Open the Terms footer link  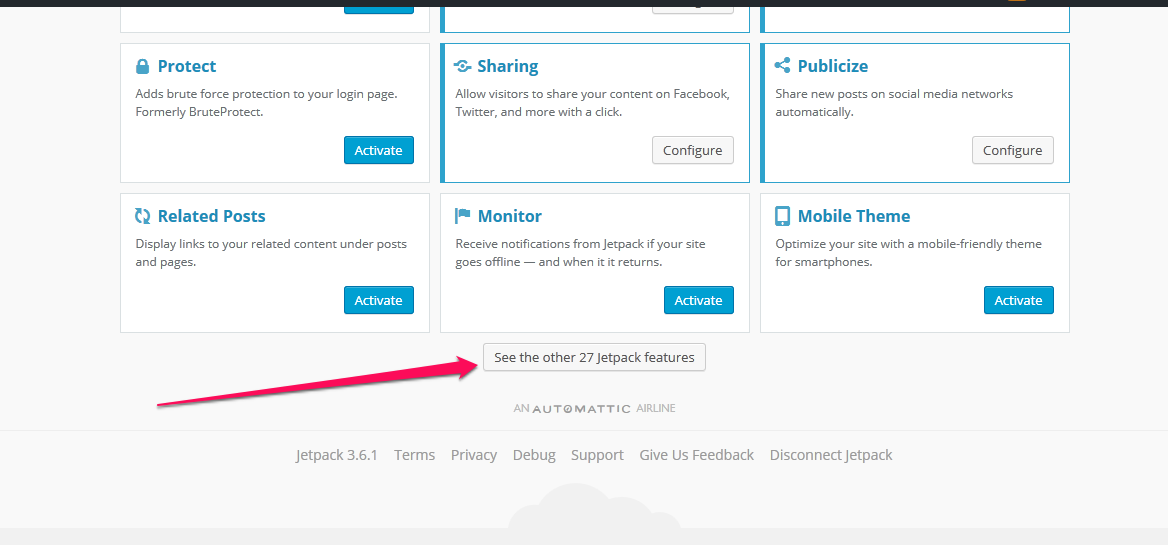[414, 455]
